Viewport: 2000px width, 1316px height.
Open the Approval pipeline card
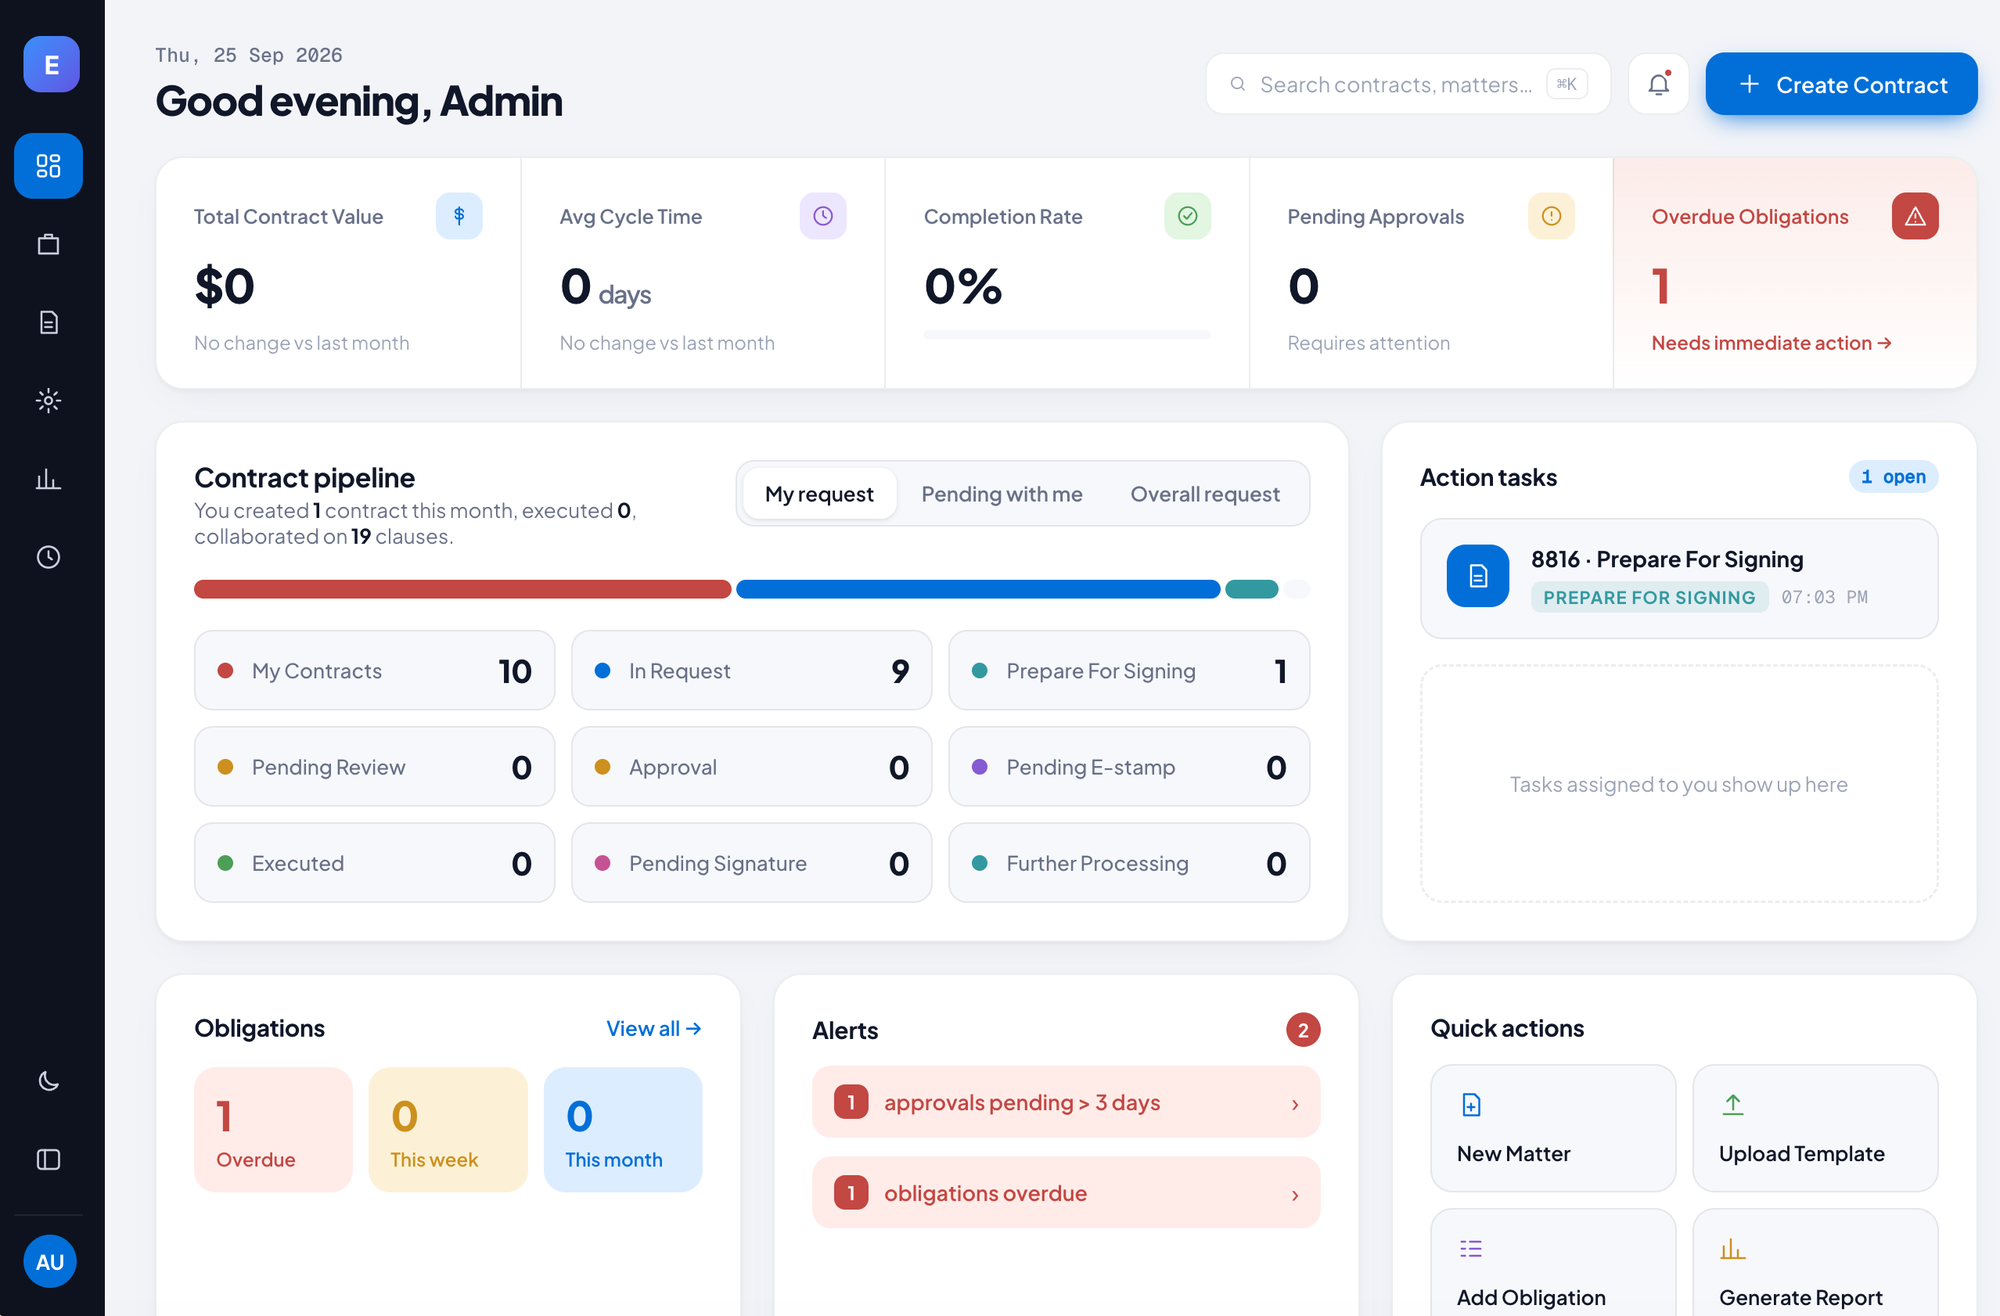pyautogui.click(x=751, y=767)
